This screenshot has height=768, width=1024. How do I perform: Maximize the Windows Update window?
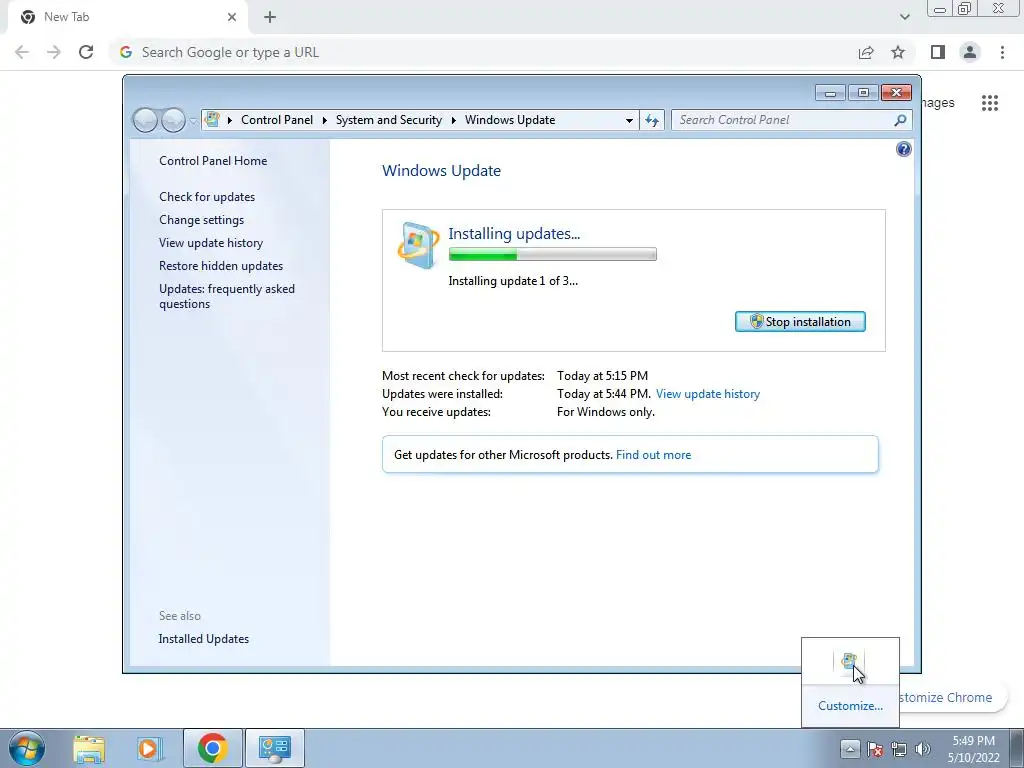click(x=863, y=93)
